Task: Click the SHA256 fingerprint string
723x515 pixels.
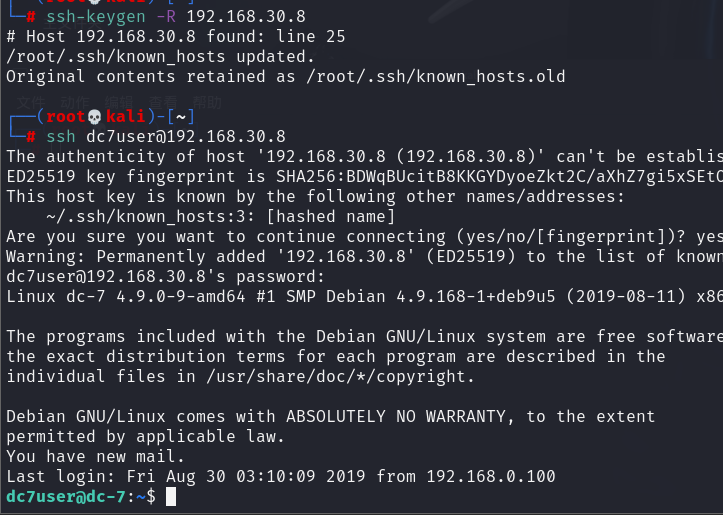Action: [499, 177]
